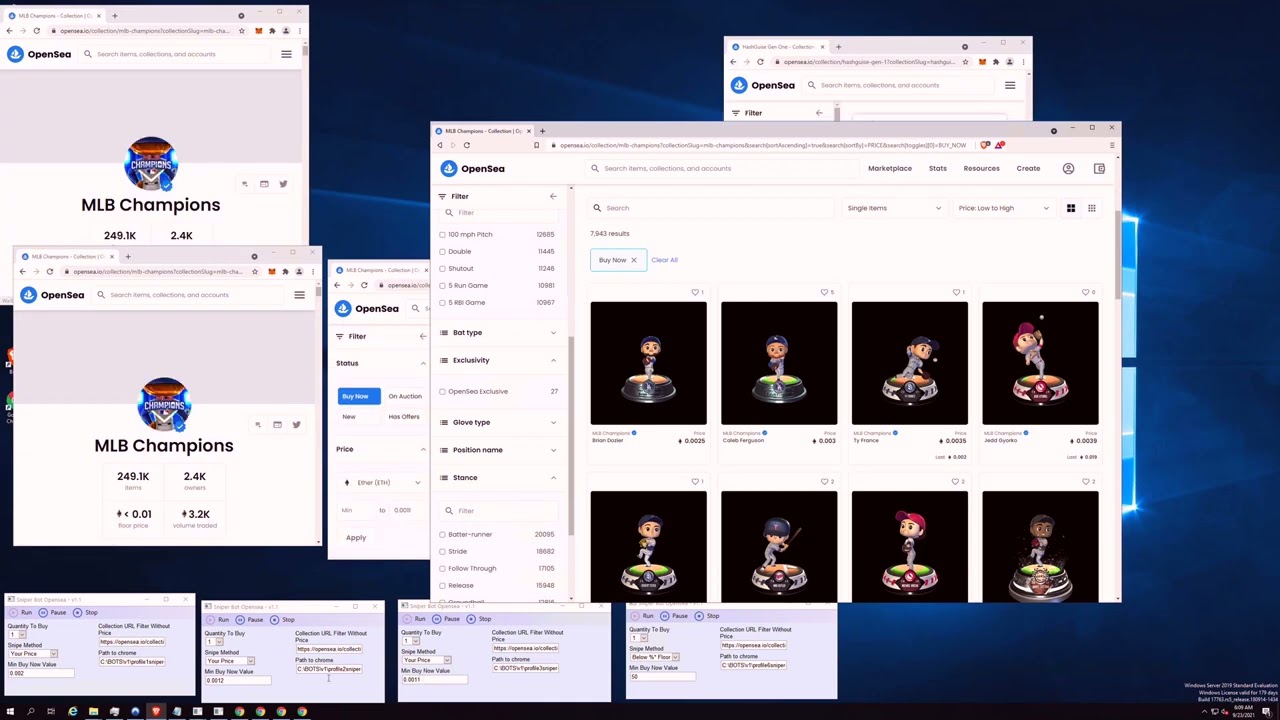Click On Auction status button
The width and height of the screenshot is (1280, 720).
(x=405, y=396)
